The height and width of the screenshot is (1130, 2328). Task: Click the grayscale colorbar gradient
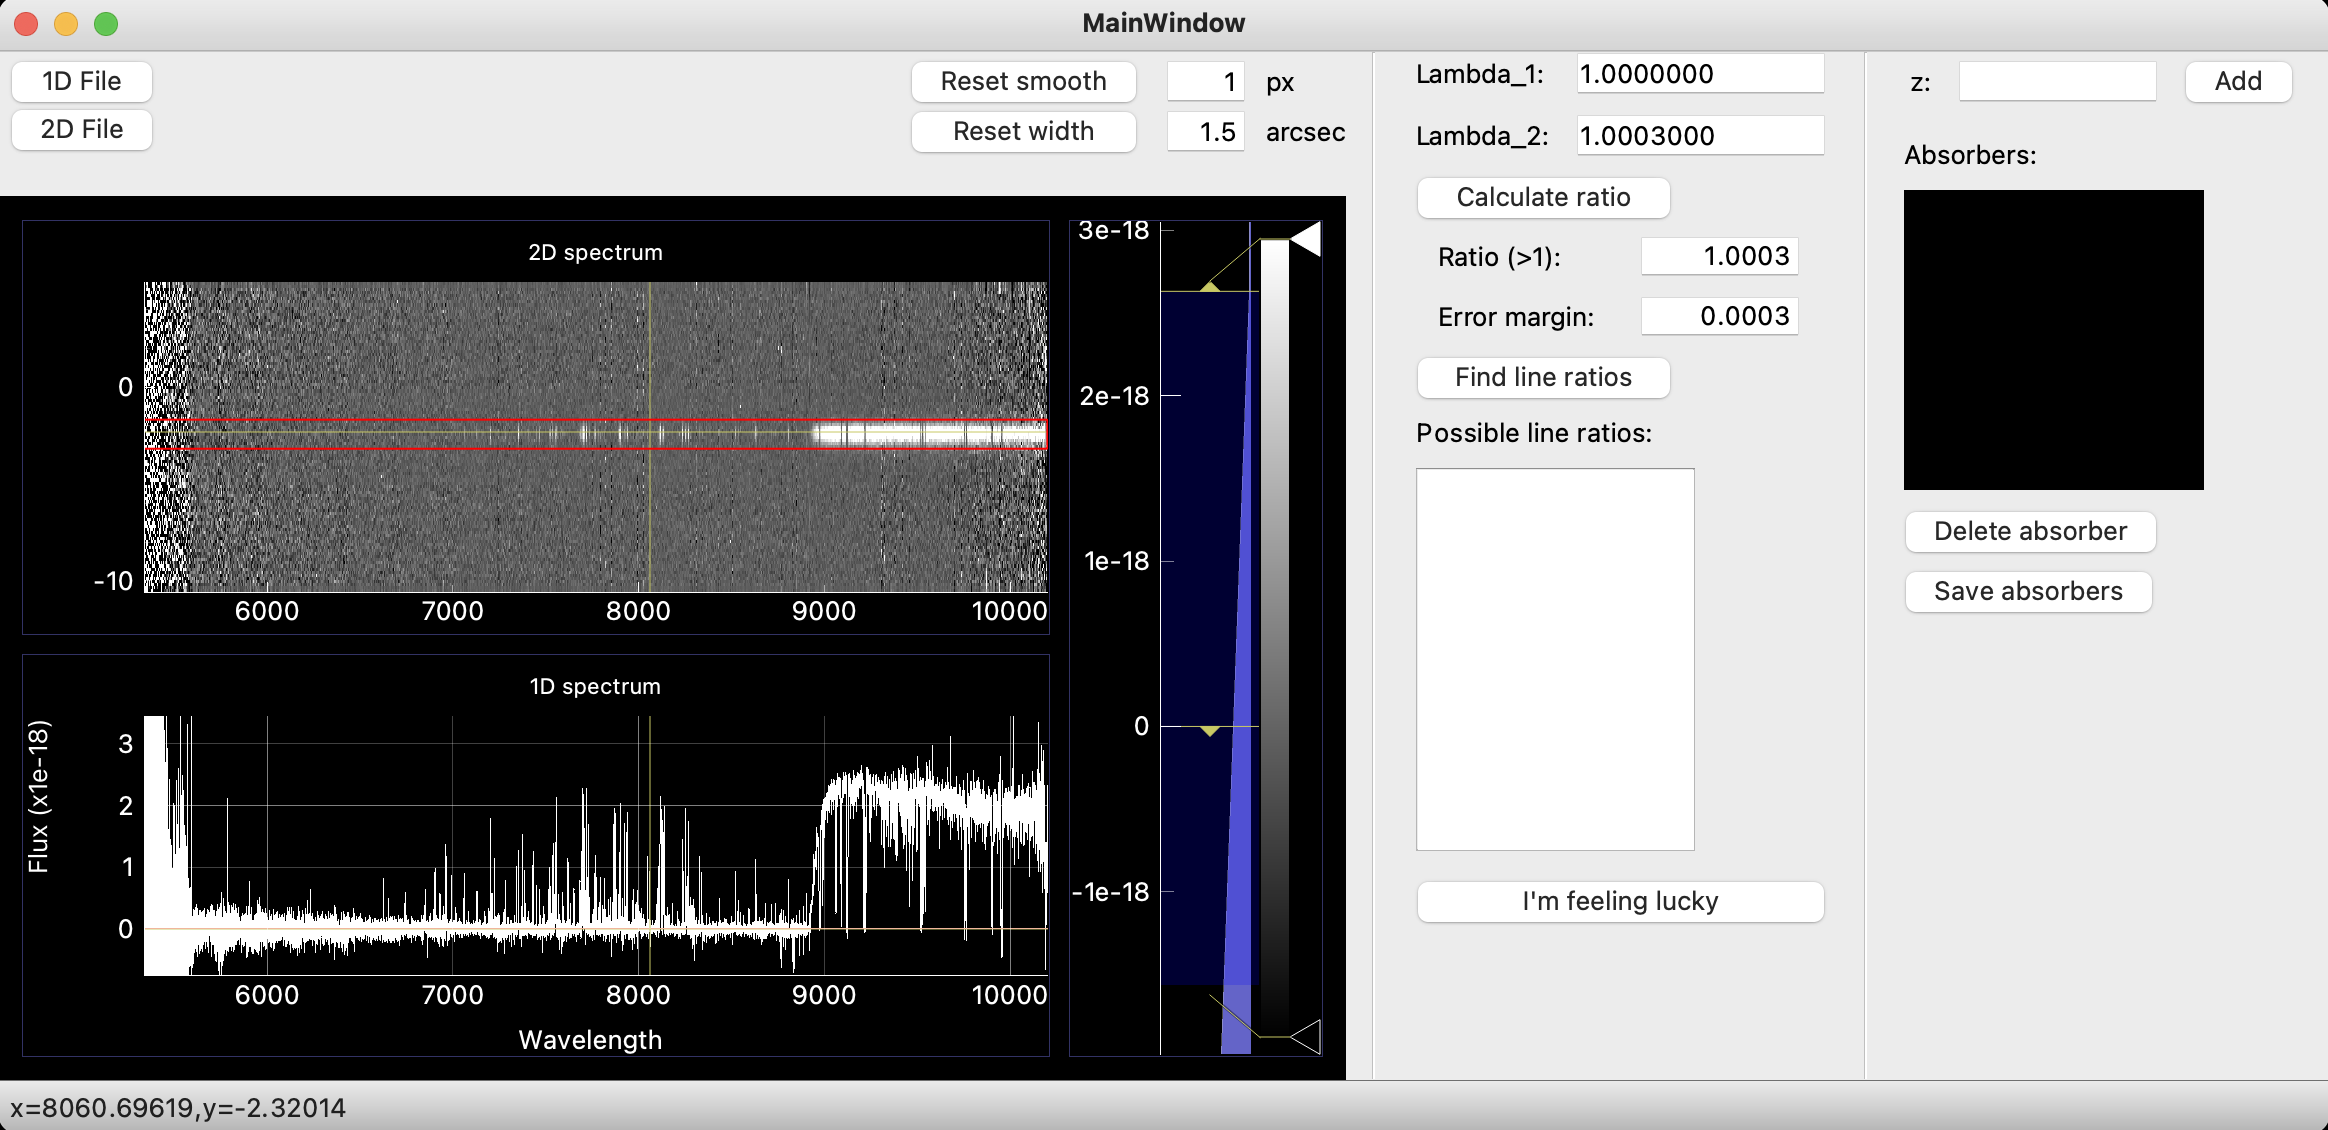coord(1274,640)
